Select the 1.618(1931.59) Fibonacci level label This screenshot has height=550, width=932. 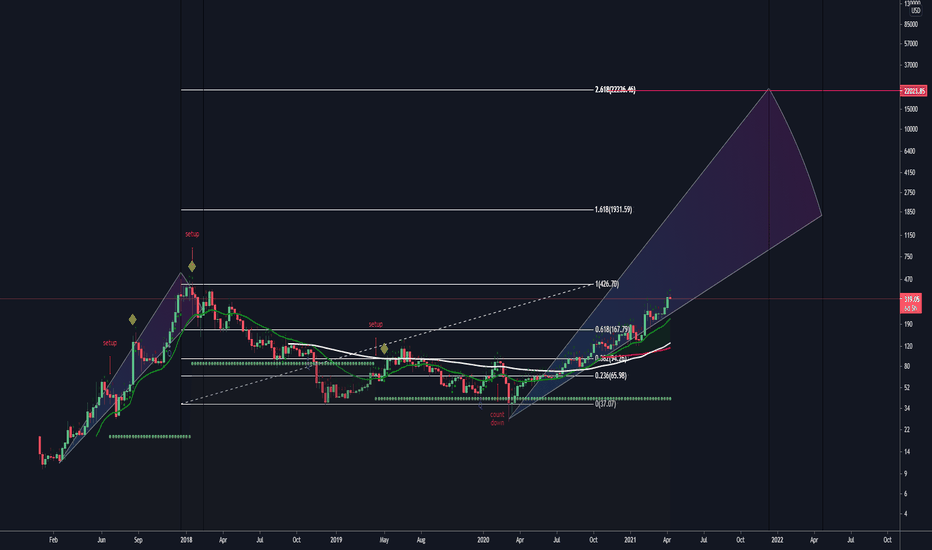(x=613, y=209)
